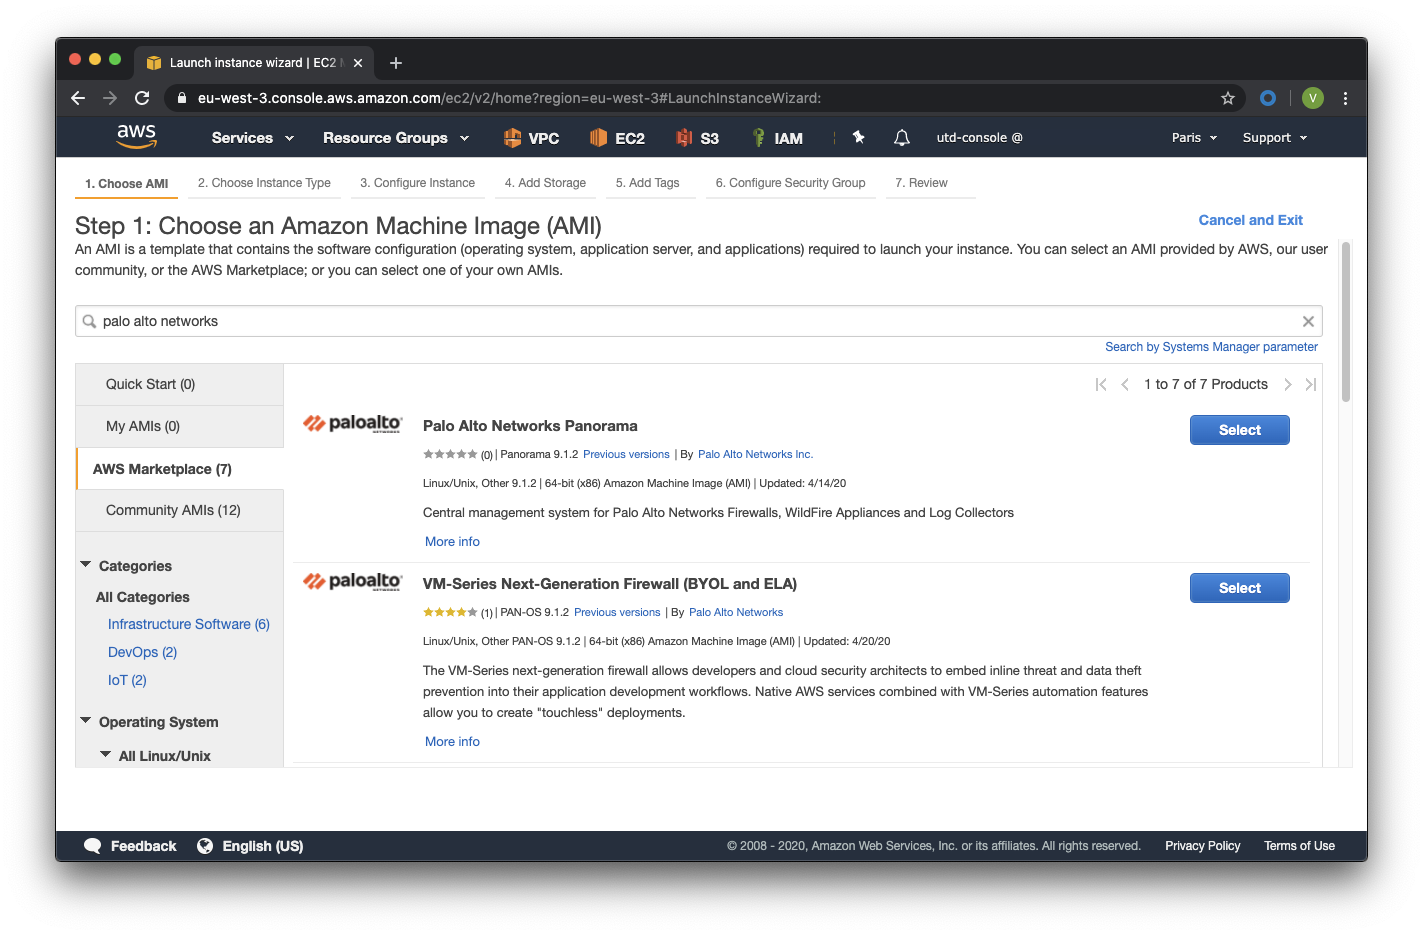Switch to the Configure Instance step
The image size is (1423, 935).
tap(418, 183)
